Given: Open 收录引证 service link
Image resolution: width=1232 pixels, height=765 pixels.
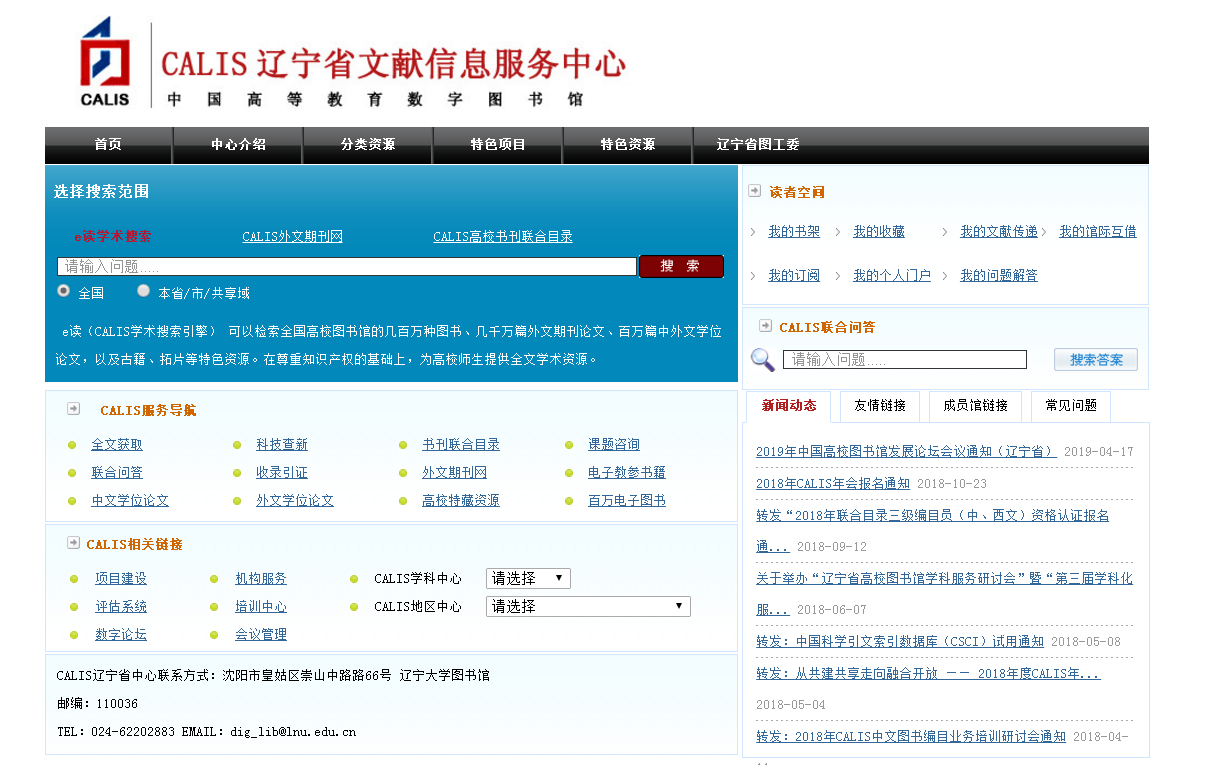Looking at the screenshot, I should 282,473.
